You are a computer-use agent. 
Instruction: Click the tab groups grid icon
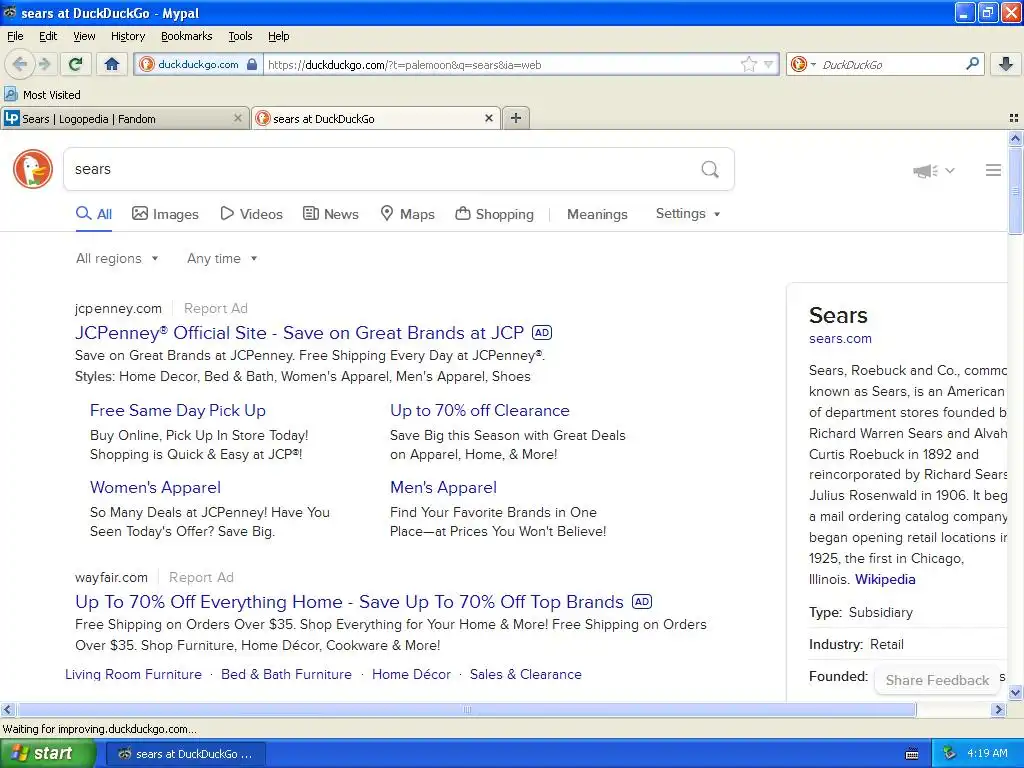coord(1014,118)
